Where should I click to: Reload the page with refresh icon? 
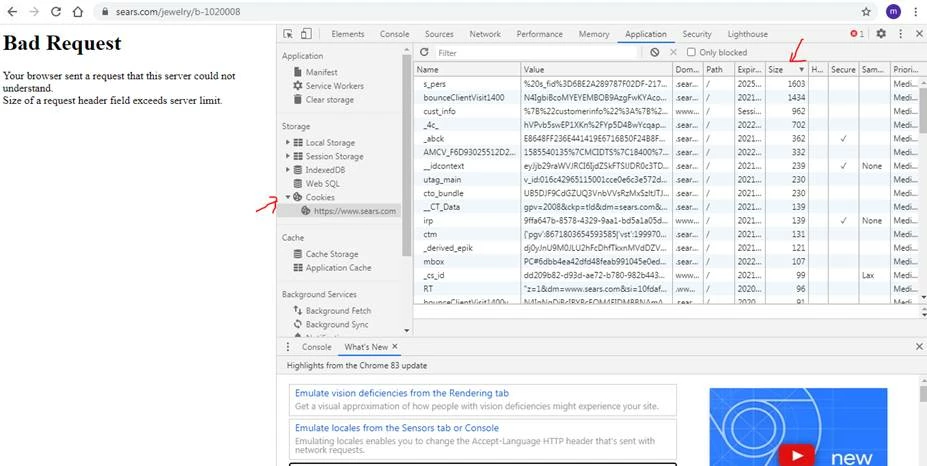56,11
